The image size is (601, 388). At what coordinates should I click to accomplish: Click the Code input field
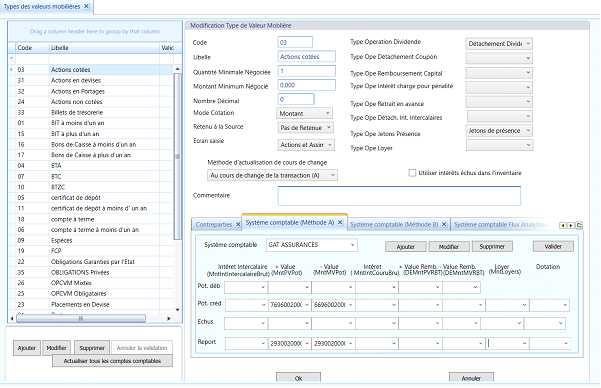click(295, 42)
